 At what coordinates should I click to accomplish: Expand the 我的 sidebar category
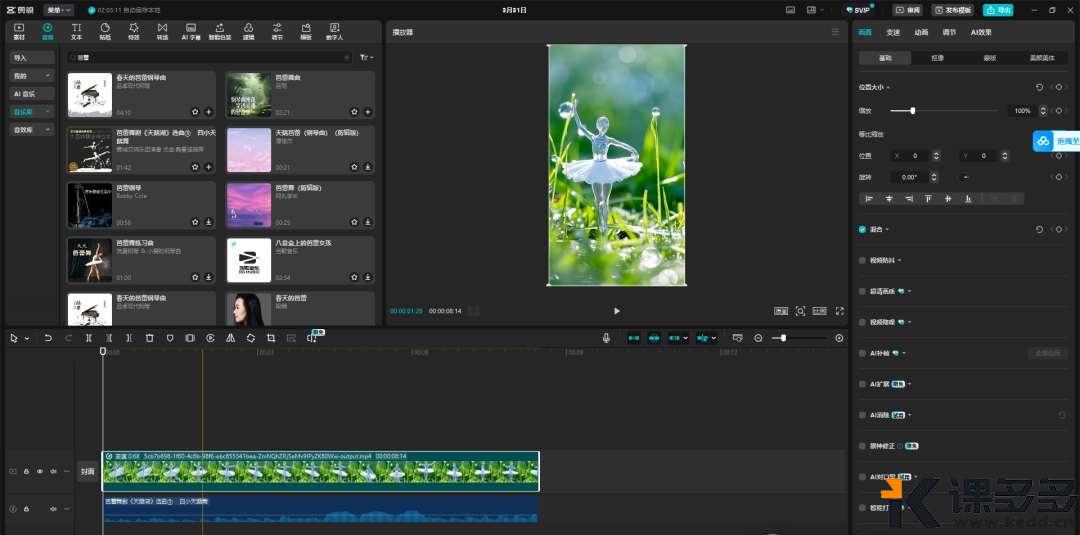click(32, 75)
